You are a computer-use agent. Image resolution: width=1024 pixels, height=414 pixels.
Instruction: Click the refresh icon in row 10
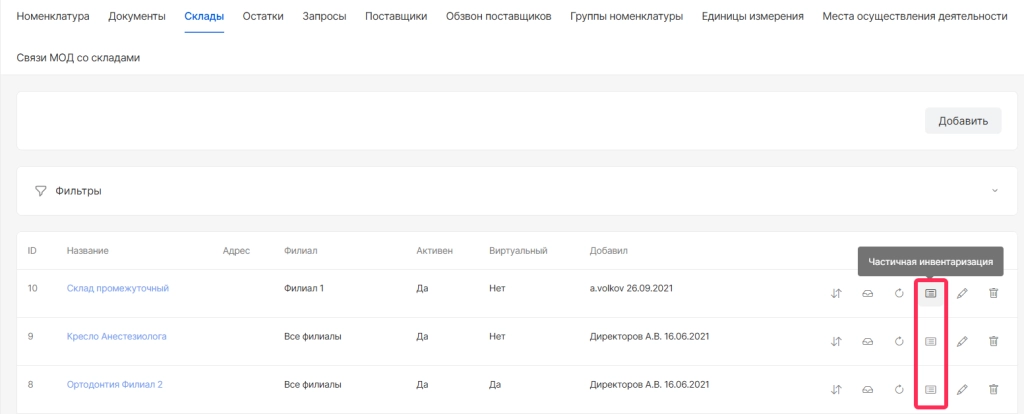[x=899, y=293]
